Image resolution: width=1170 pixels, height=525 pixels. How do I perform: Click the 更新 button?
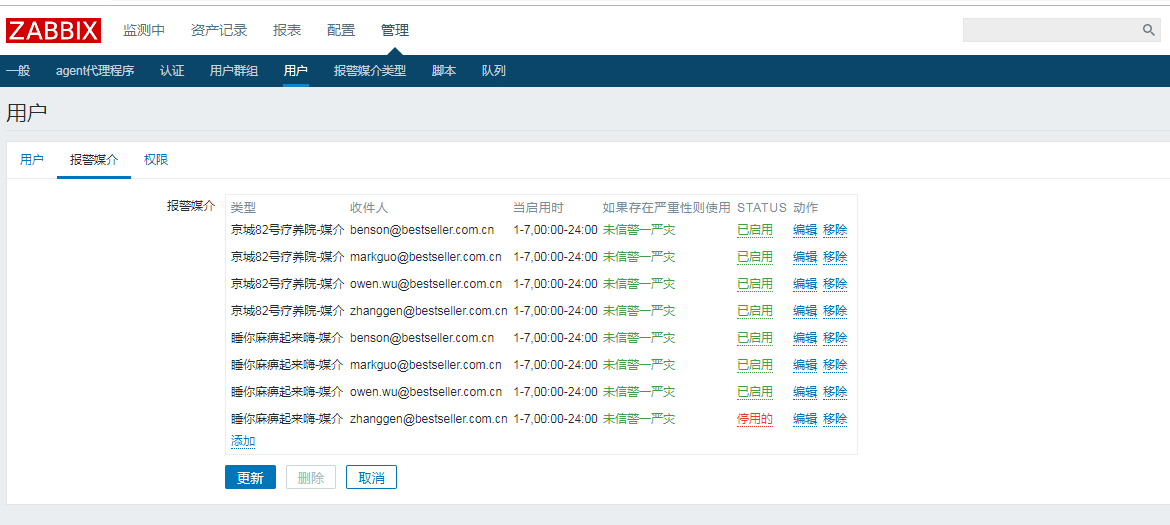click(251, 477)
